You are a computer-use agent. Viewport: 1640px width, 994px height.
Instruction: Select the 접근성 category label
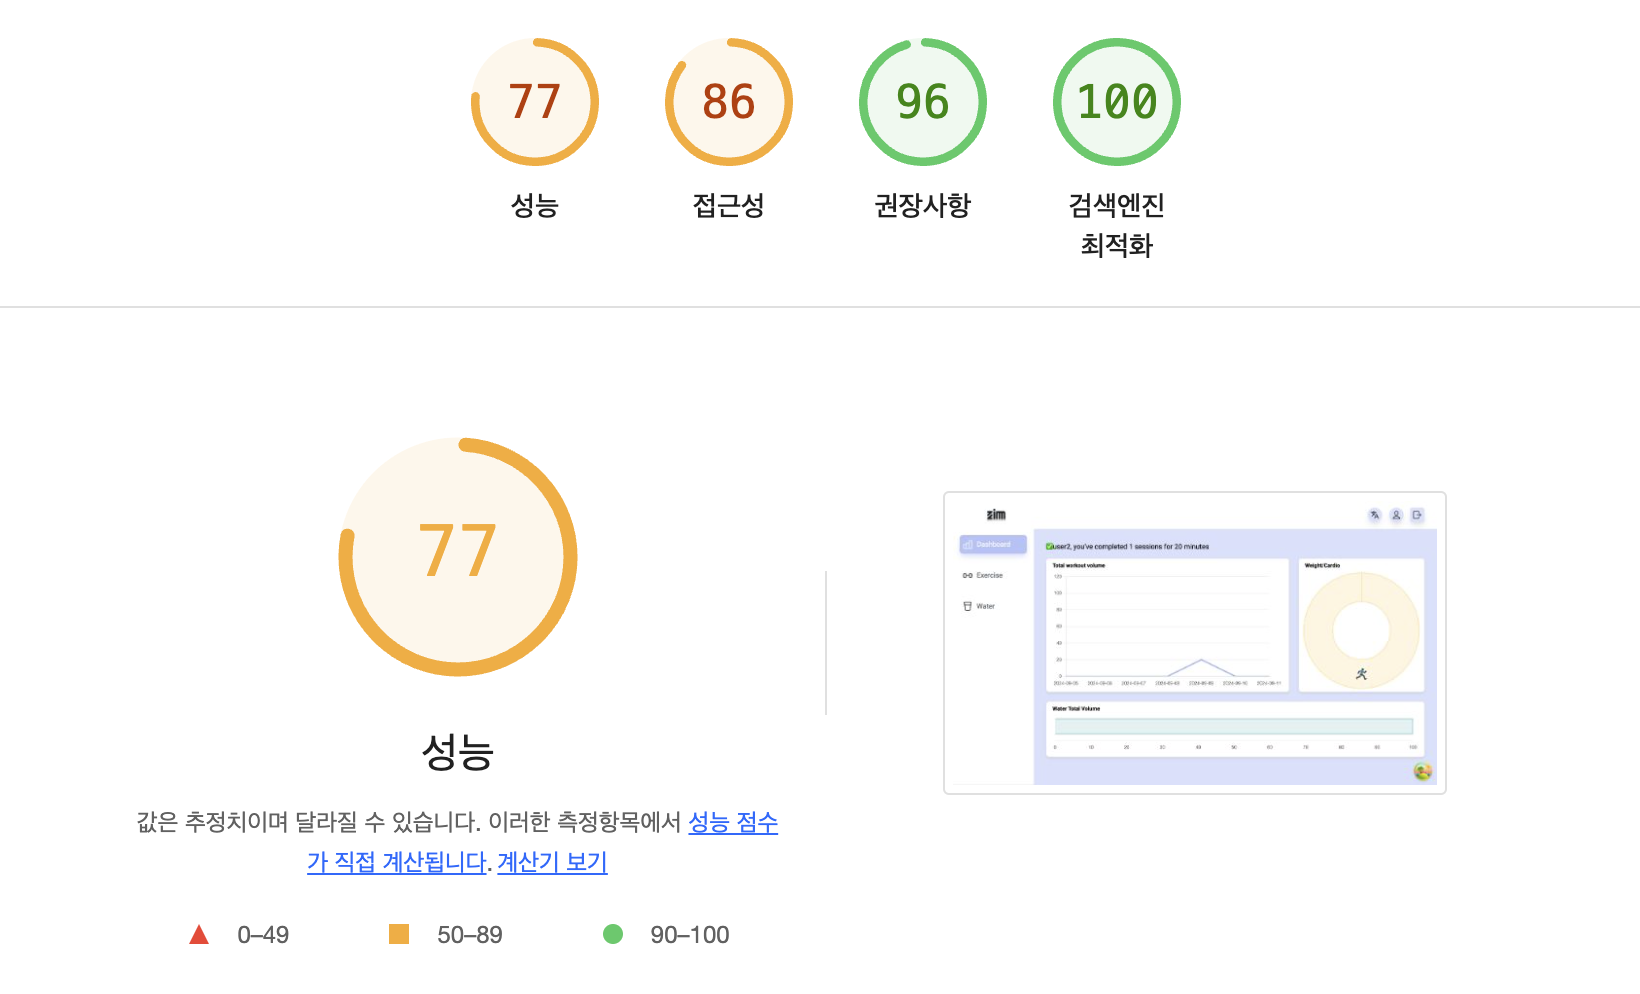[729, 205]
